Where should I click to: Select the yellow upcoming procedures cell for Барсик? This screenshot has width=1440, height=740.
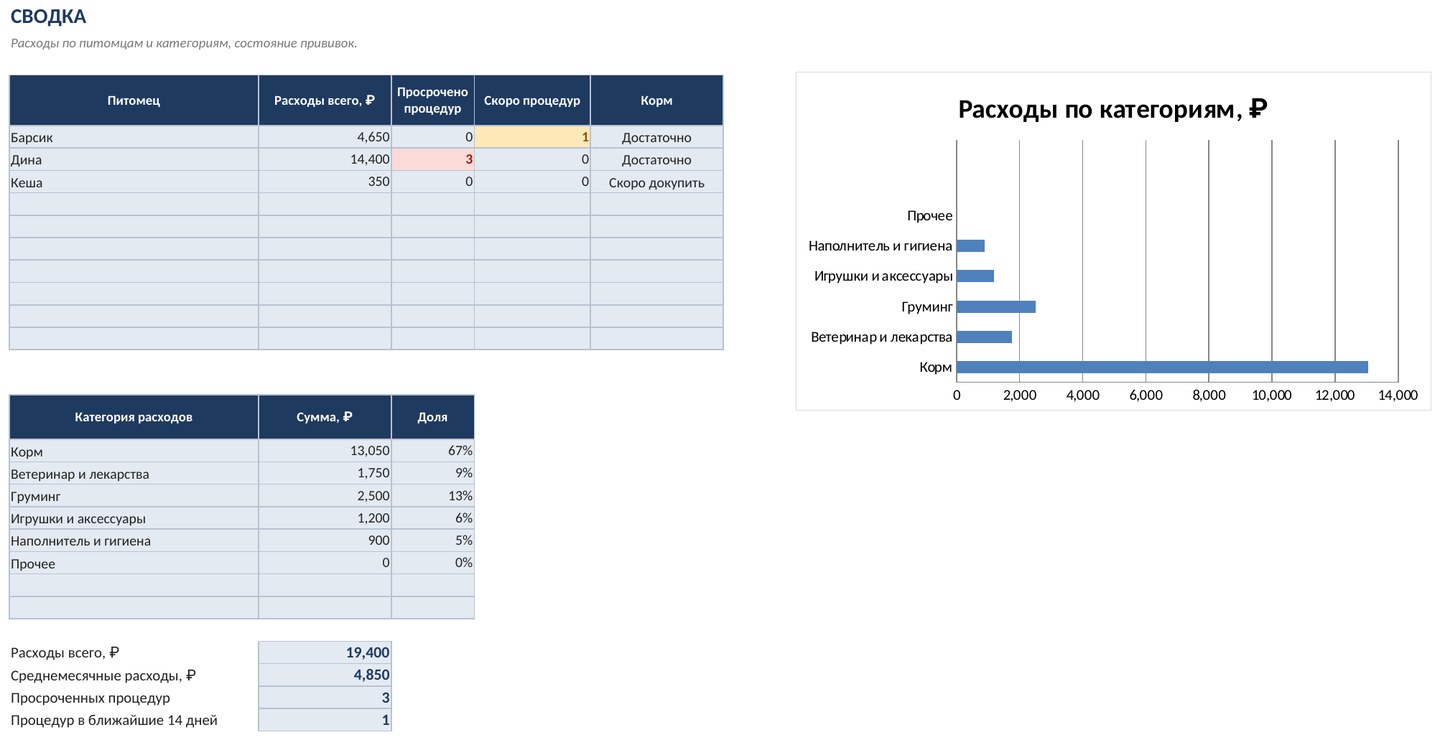pos(532,137)
